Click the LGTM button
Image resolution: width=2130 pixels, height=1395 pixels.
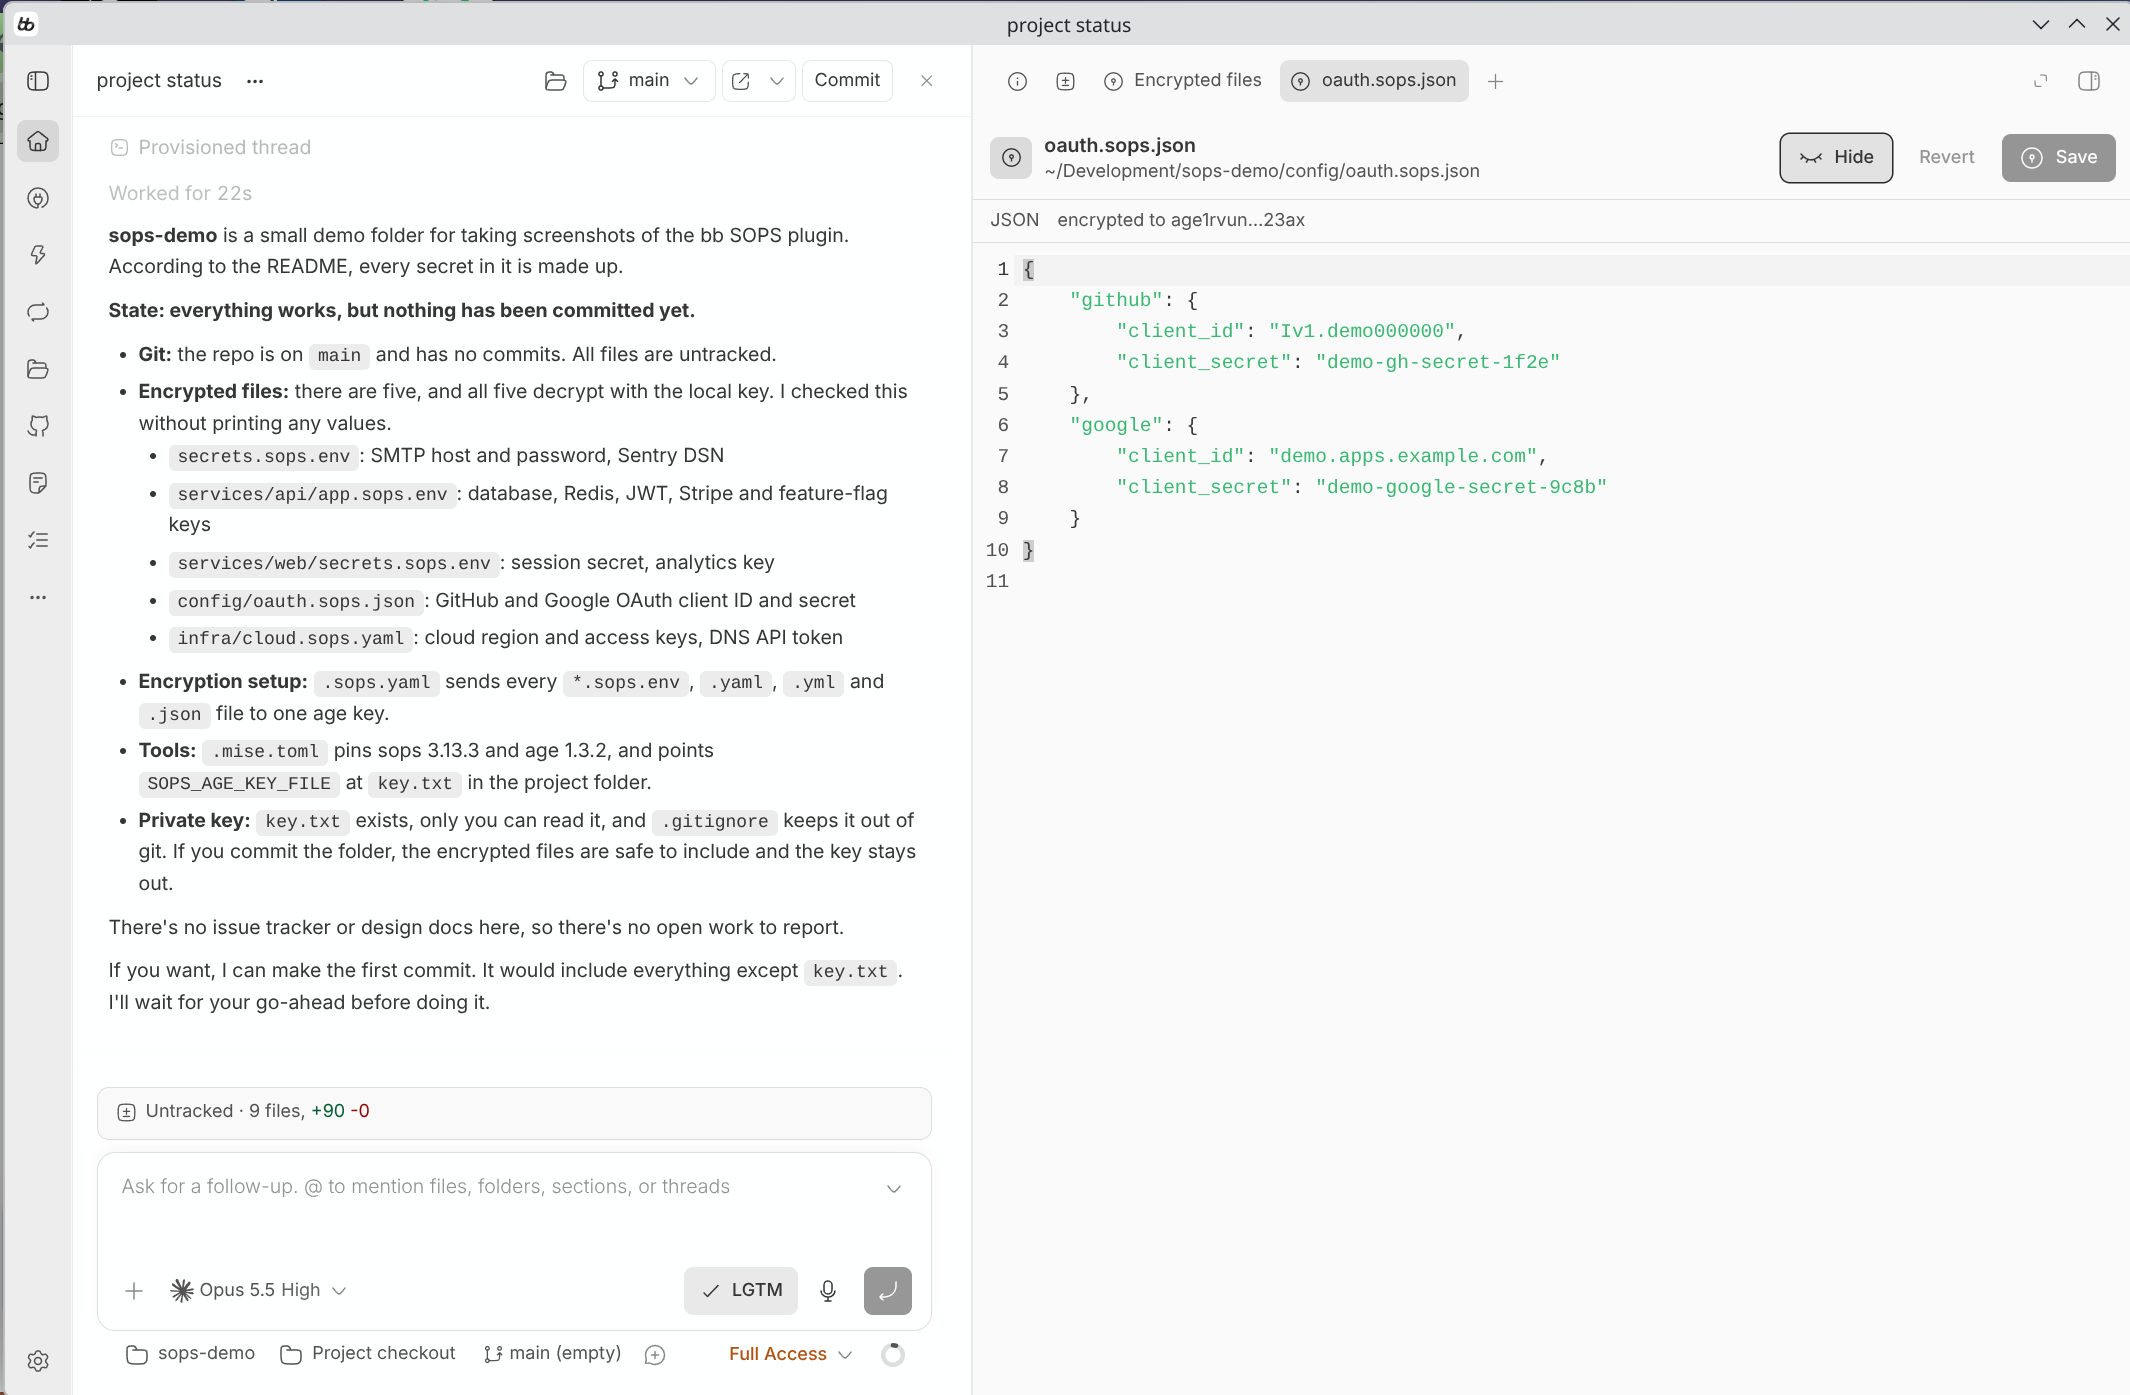(x=741, y=1291)
